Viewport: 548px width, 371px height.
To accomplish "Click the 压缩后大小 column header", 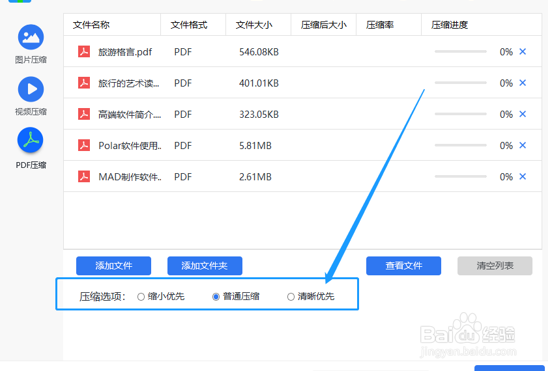I will [324, 25].
